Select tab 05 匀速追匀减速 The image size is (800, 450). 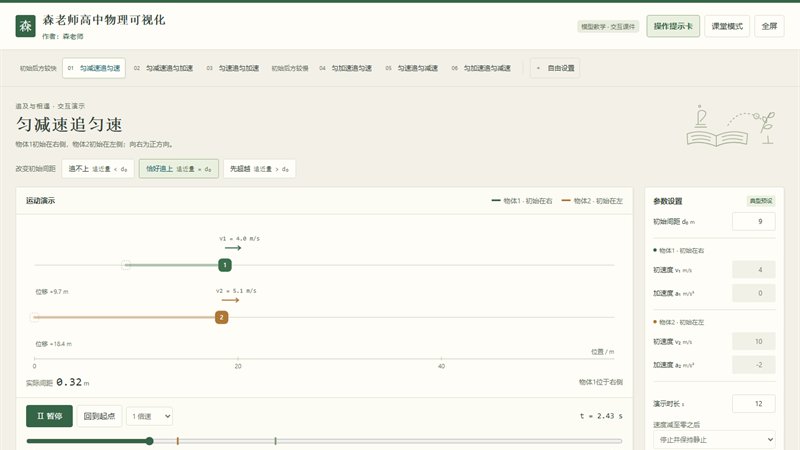coord(412,68)
